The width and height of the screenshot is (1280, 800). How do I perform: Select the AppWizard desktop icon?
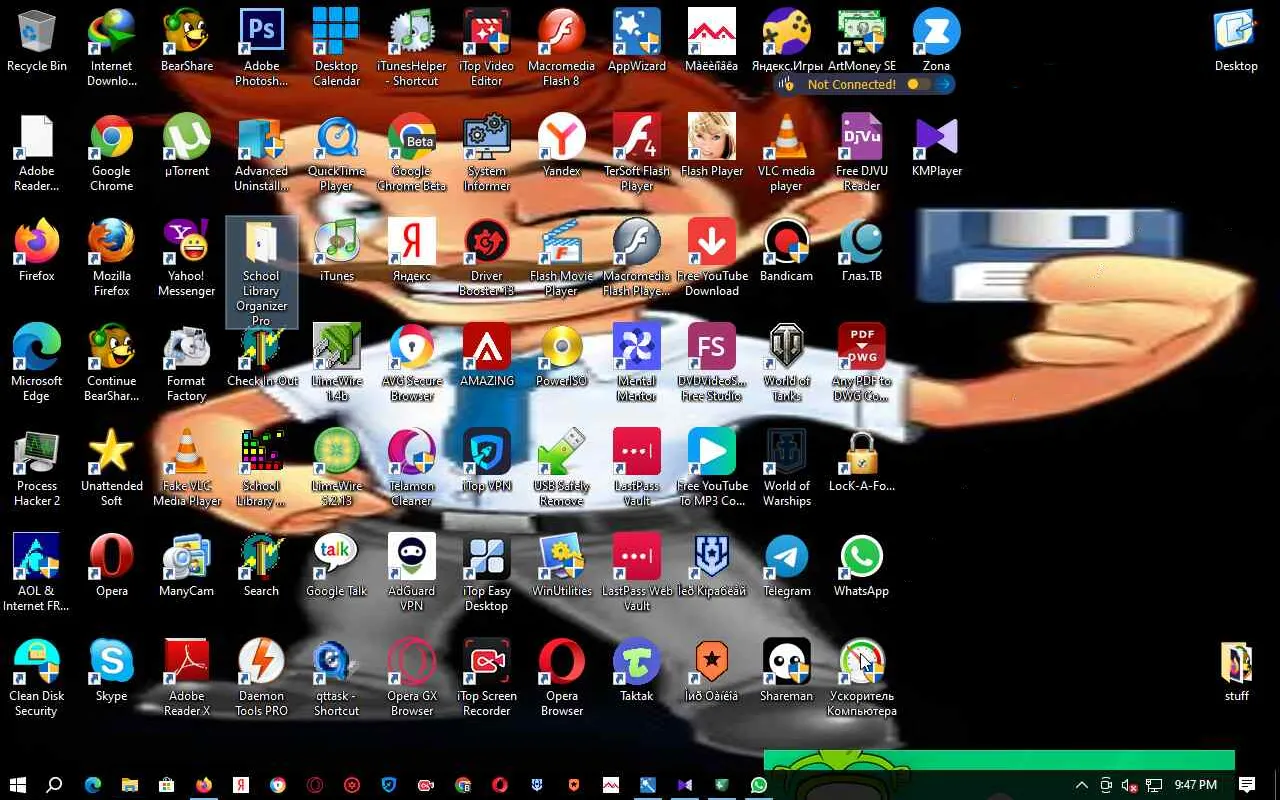click(x=636, y=42)
